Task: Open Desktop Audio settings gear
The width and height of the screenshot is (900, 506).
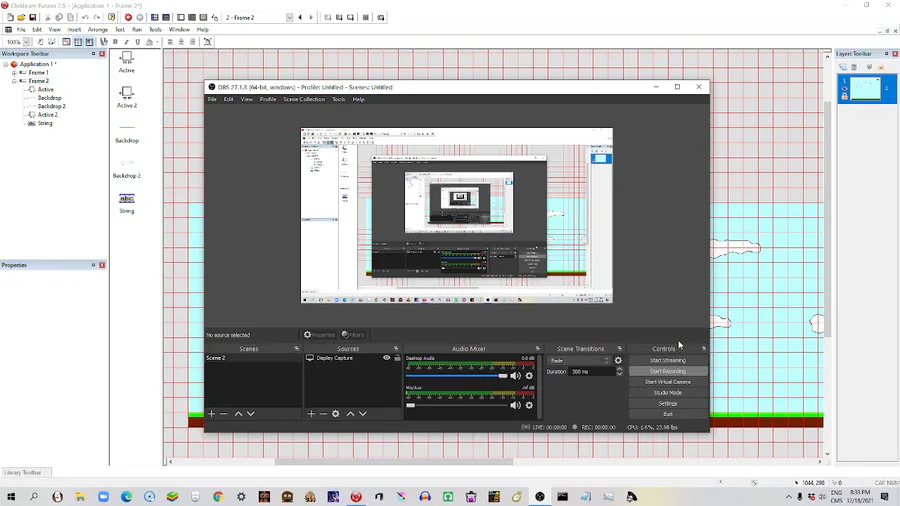Action: 529,376
